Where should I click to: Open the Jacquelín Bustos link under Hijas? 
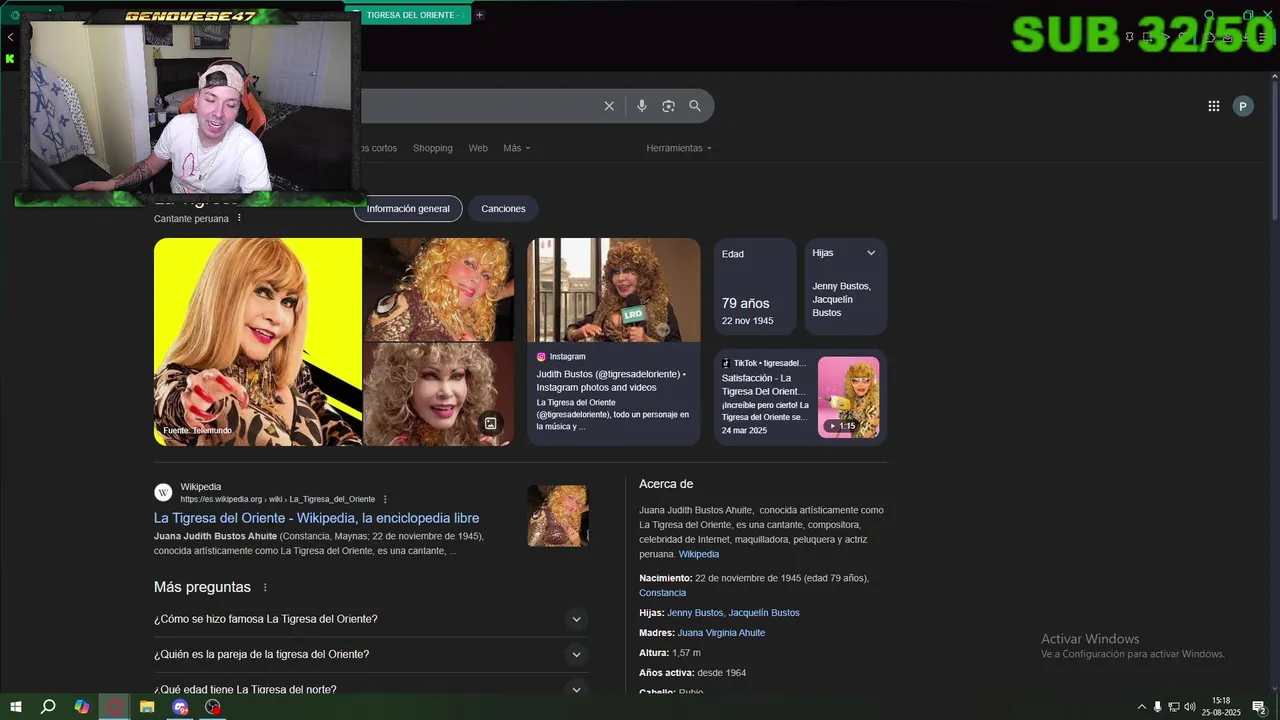[764, 613]
